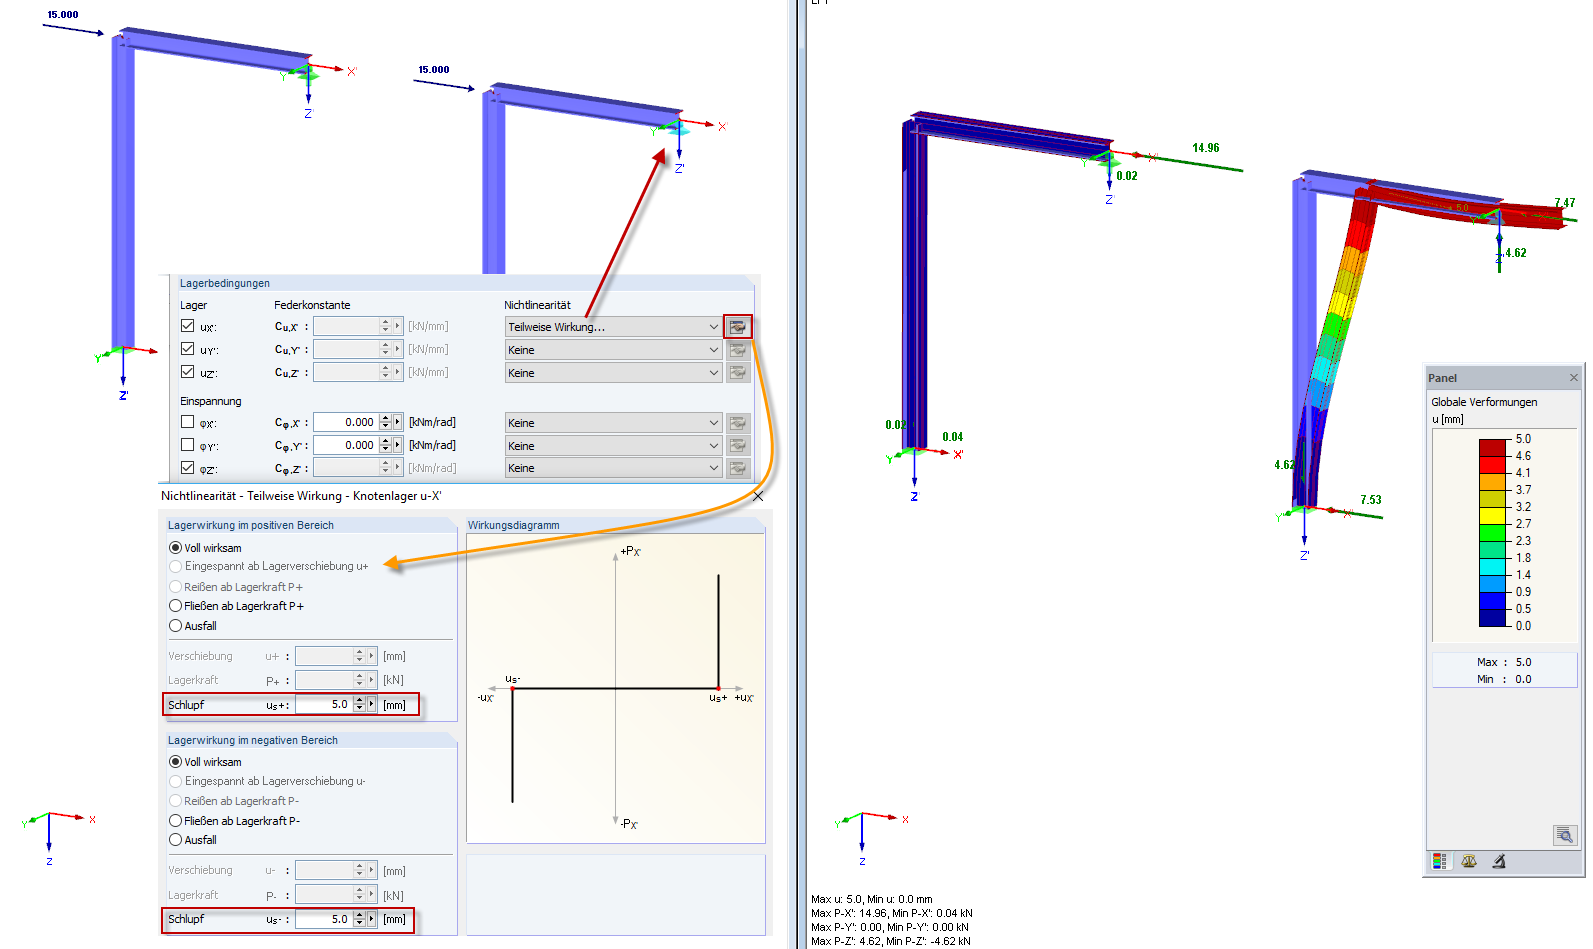Open nonlinearity edit dialog for uX' row
This screenshot has width=1593, height=949.
click(x=737, y=327)
